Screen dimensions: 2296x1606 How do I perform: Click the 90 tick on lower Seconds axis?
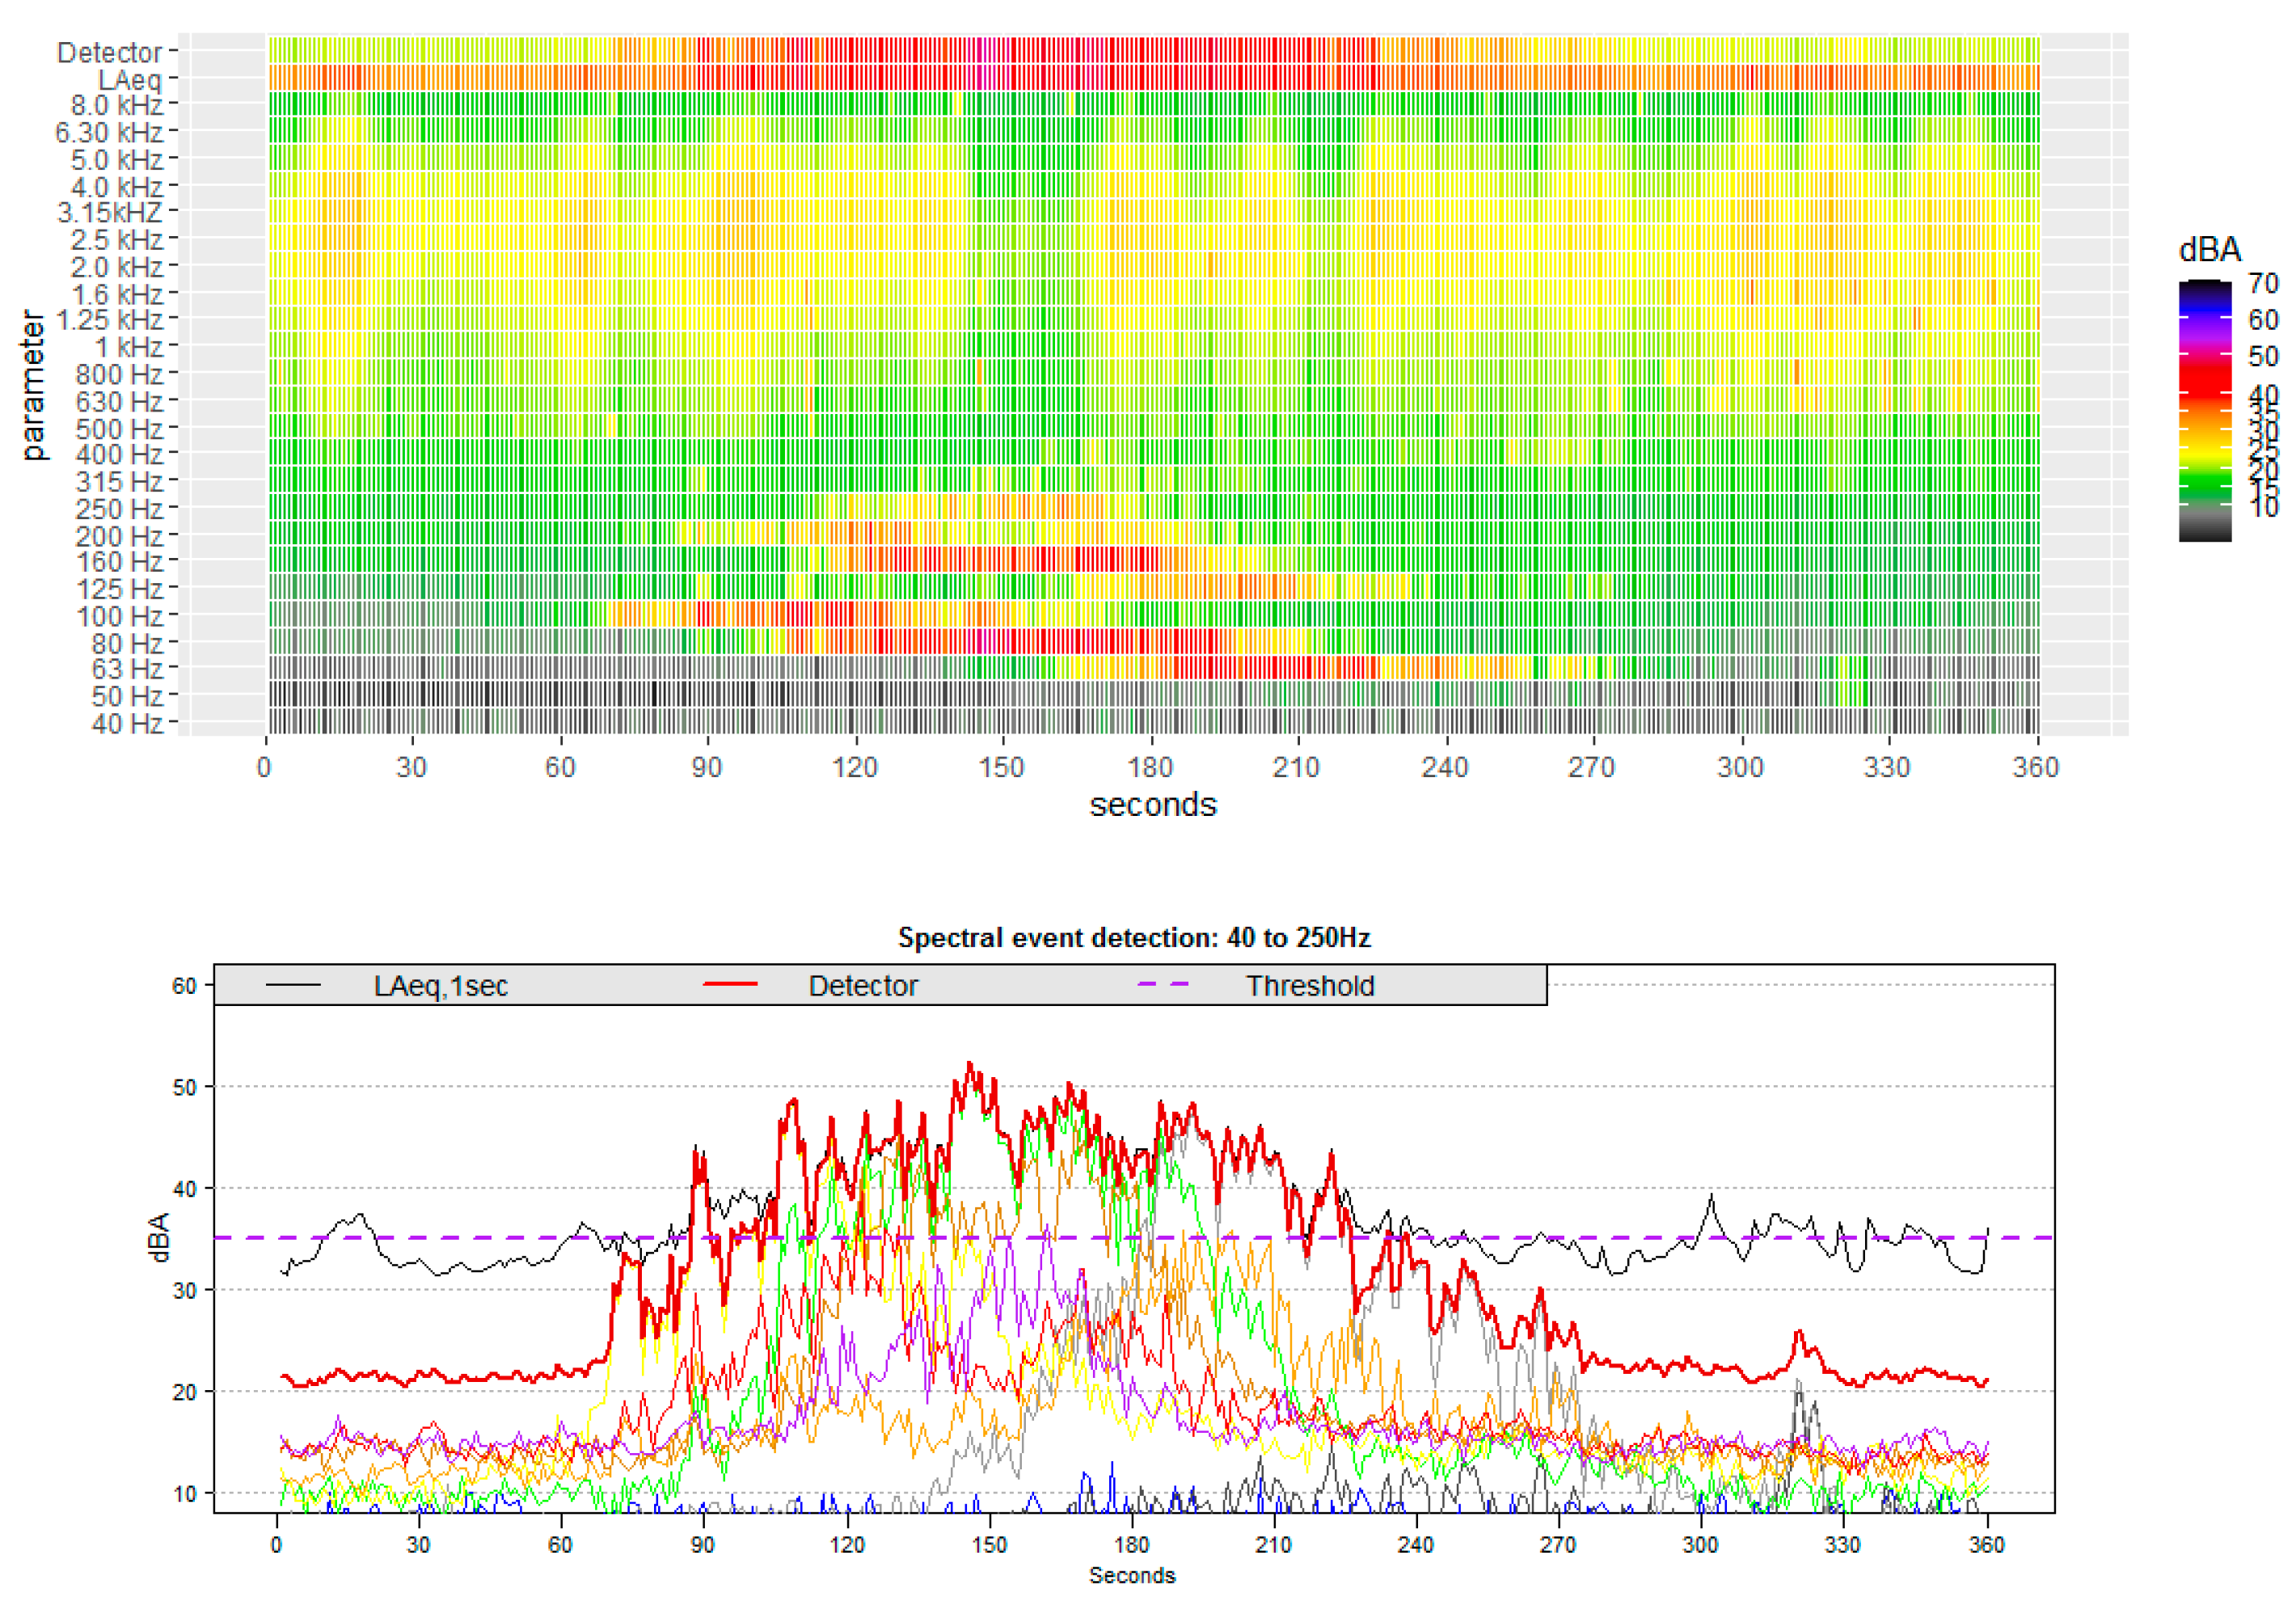tap(703, 1545)
